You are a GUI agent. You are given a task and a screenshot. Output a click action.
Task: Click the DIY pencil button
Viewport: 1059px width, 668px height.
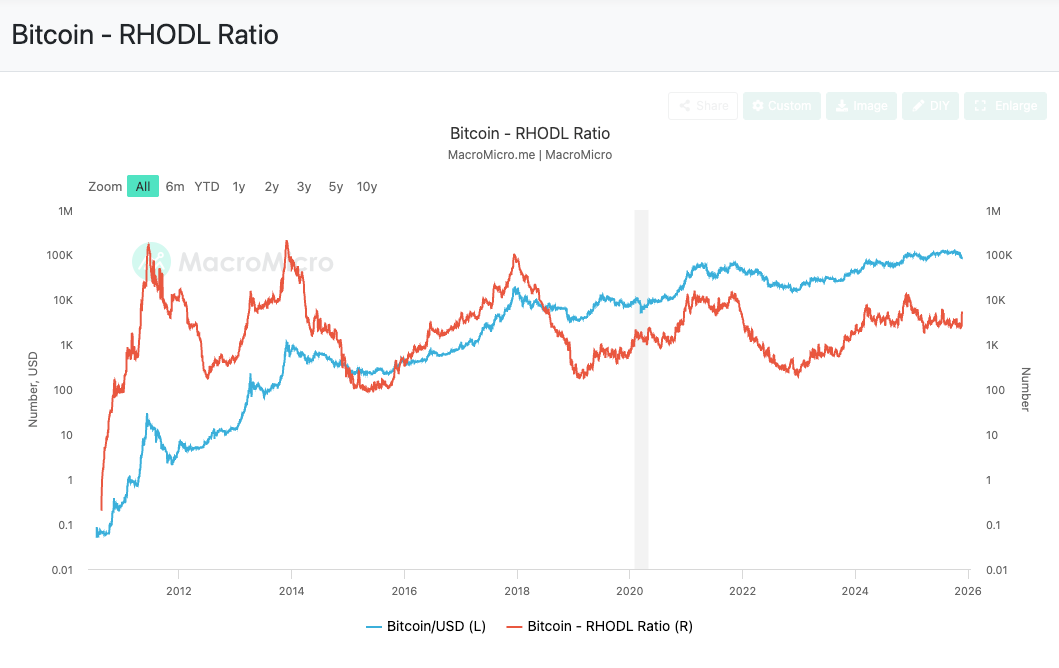[930, 106]
